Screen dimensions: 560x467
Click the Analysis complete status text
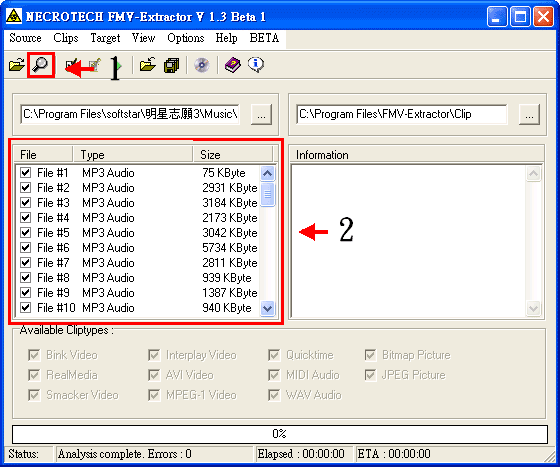125,454
